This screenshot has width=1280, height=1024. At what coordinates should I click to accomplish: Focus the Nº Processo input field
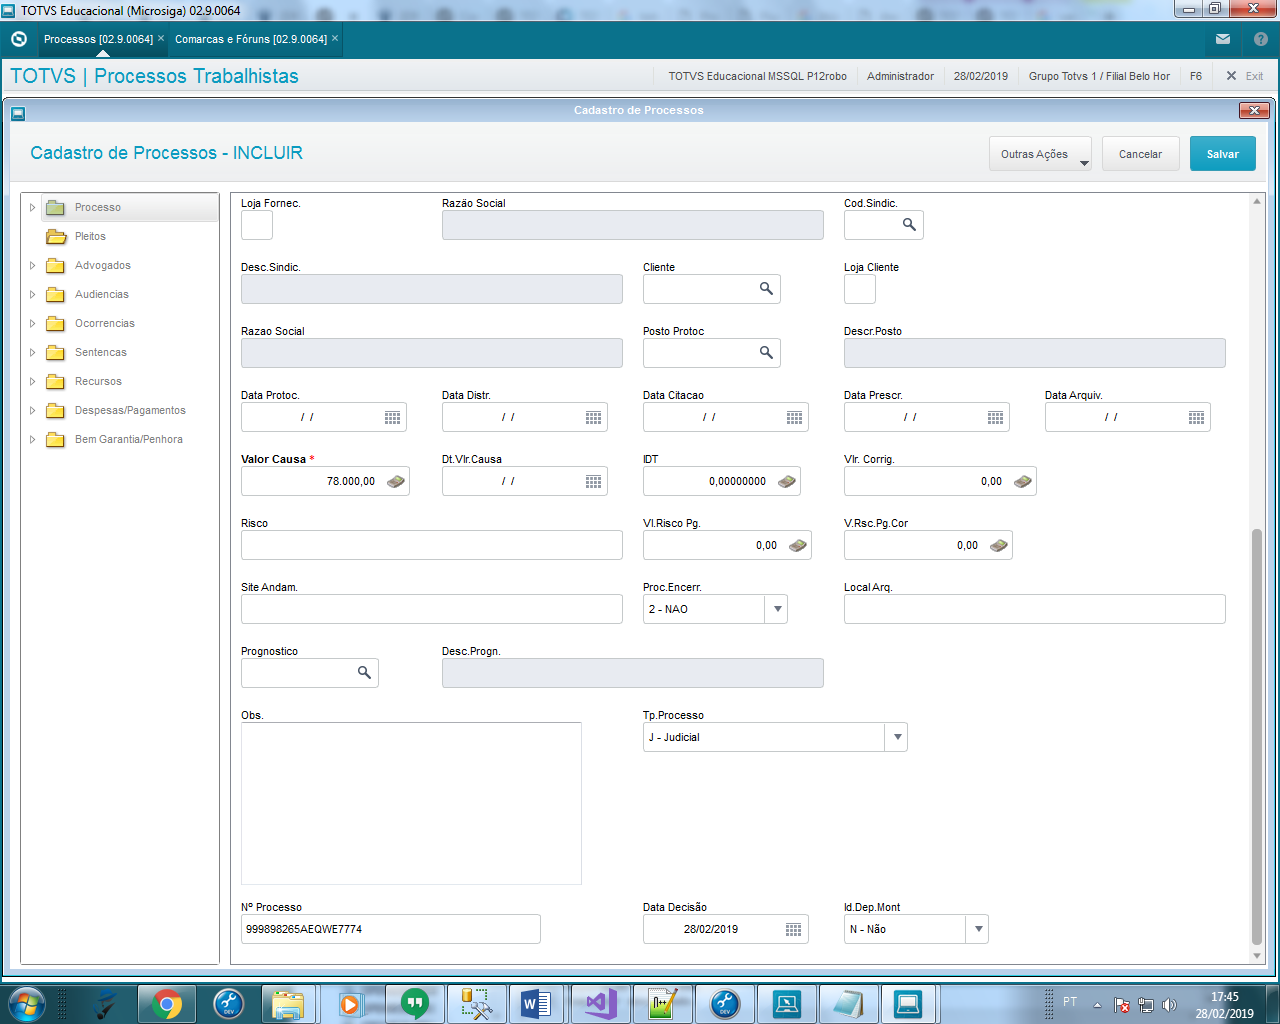coord(391,929)
